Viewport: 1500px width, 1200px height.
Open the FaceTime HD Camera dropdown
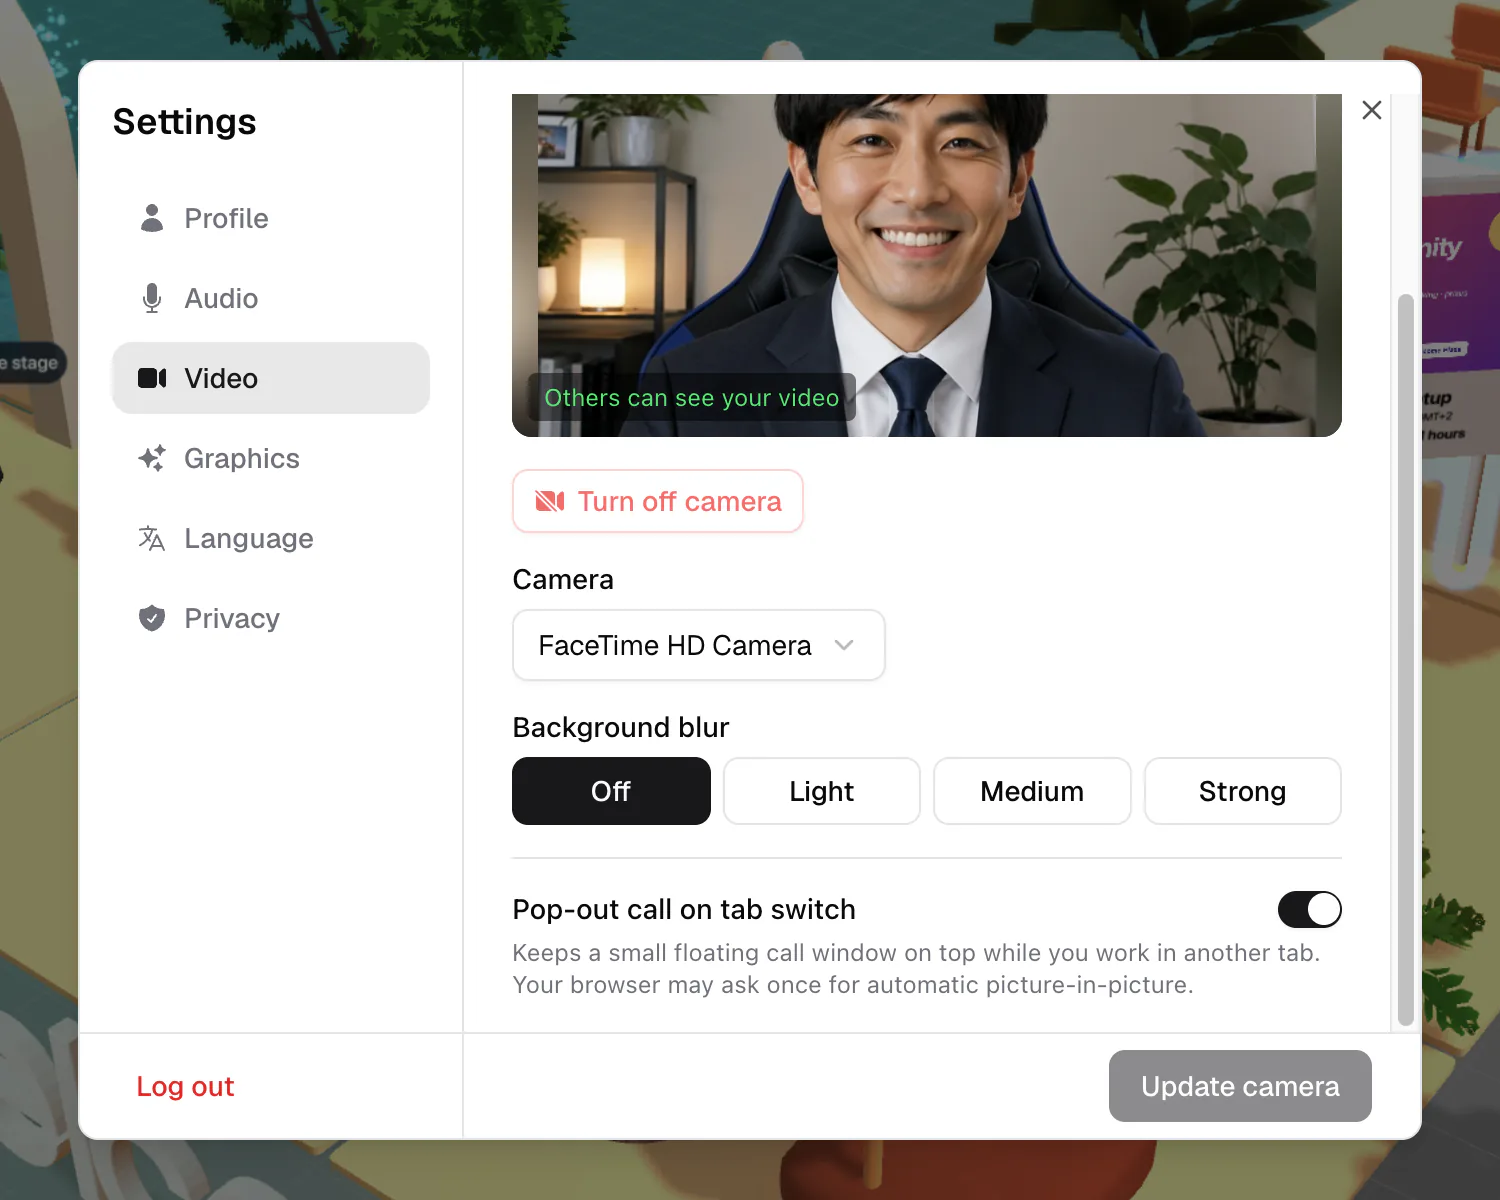pos(699,645)
